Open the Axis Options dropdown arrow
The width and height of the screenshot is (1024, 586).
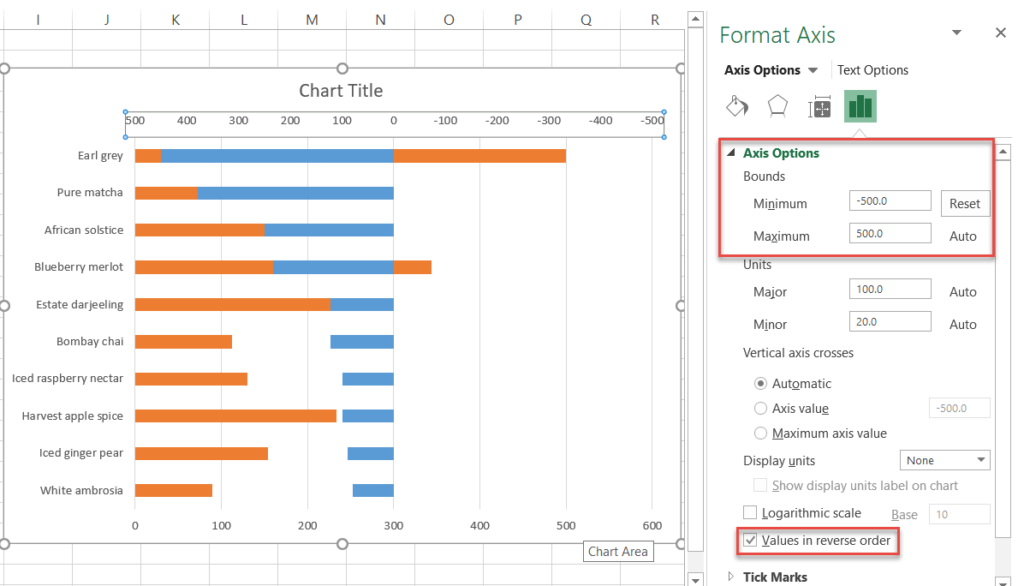811,69
